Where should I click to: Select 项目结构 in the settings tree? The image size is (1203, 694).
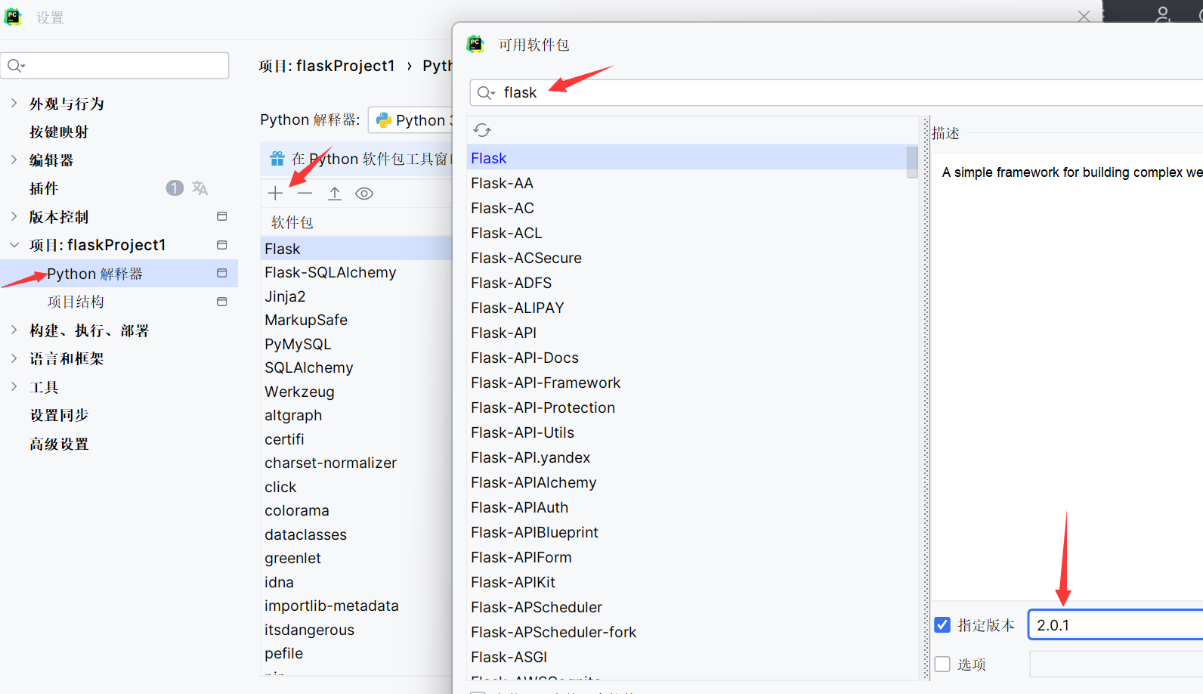click(x=76, y=302)
